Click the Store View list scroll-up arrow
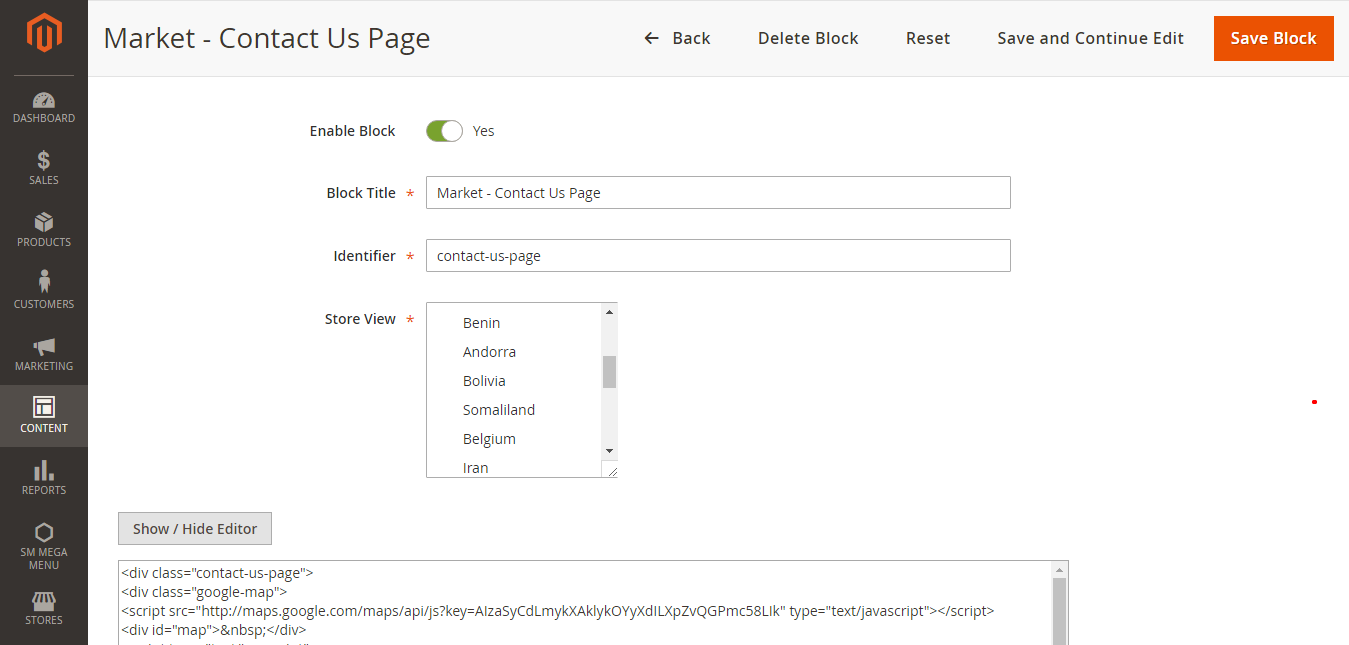 coord(609,311)
